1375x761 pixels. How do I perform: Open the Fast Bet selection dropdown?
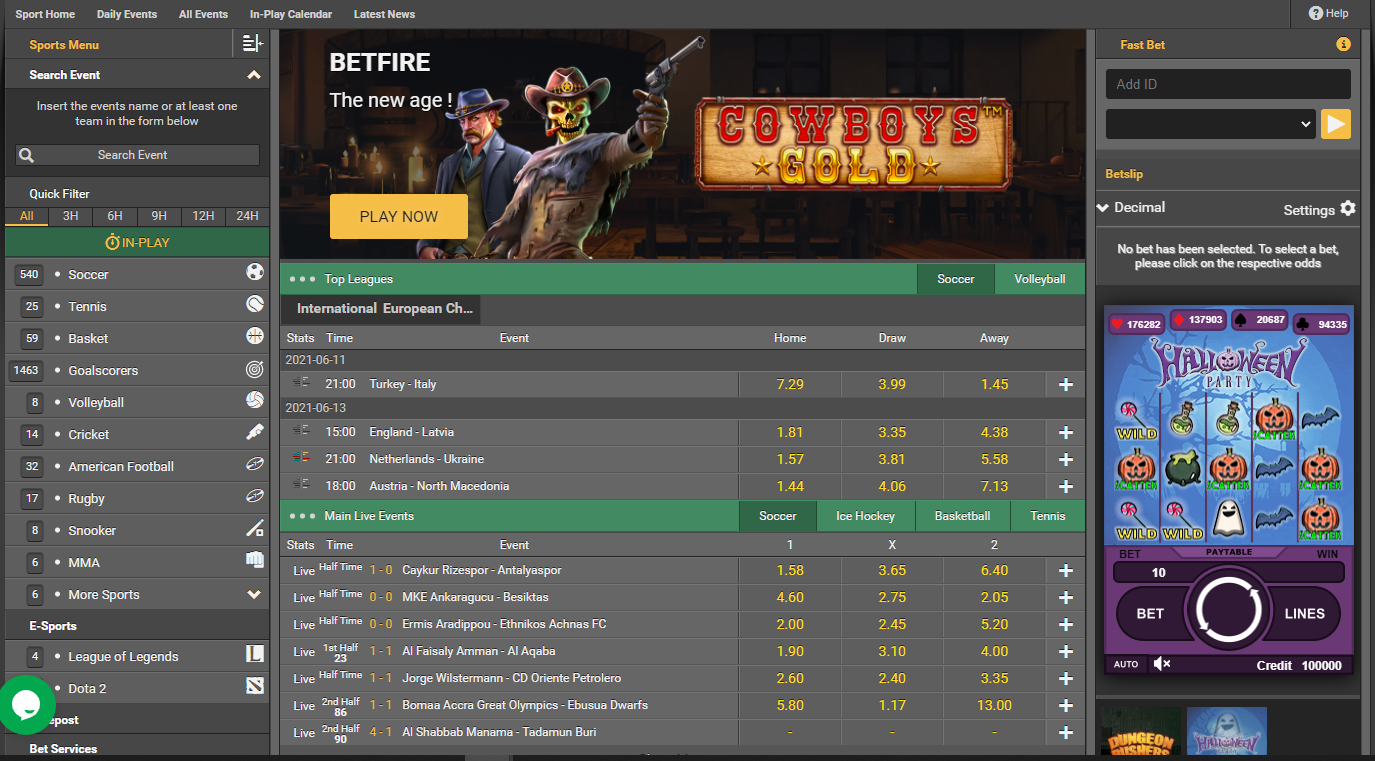(x=1210, y=124)
